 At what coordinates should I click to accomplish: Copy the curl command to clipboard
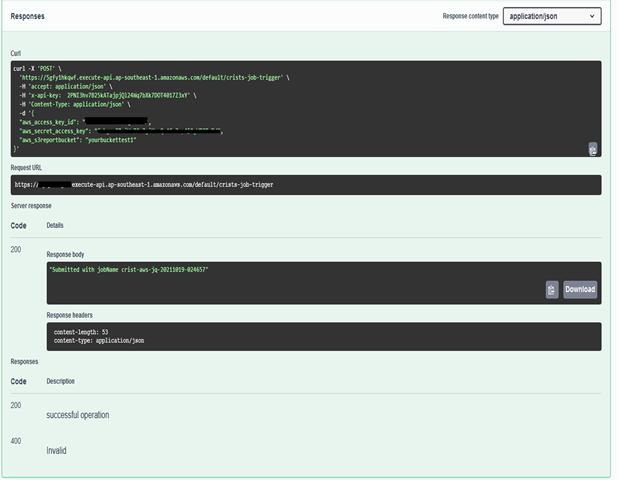[x=592, y=149]
